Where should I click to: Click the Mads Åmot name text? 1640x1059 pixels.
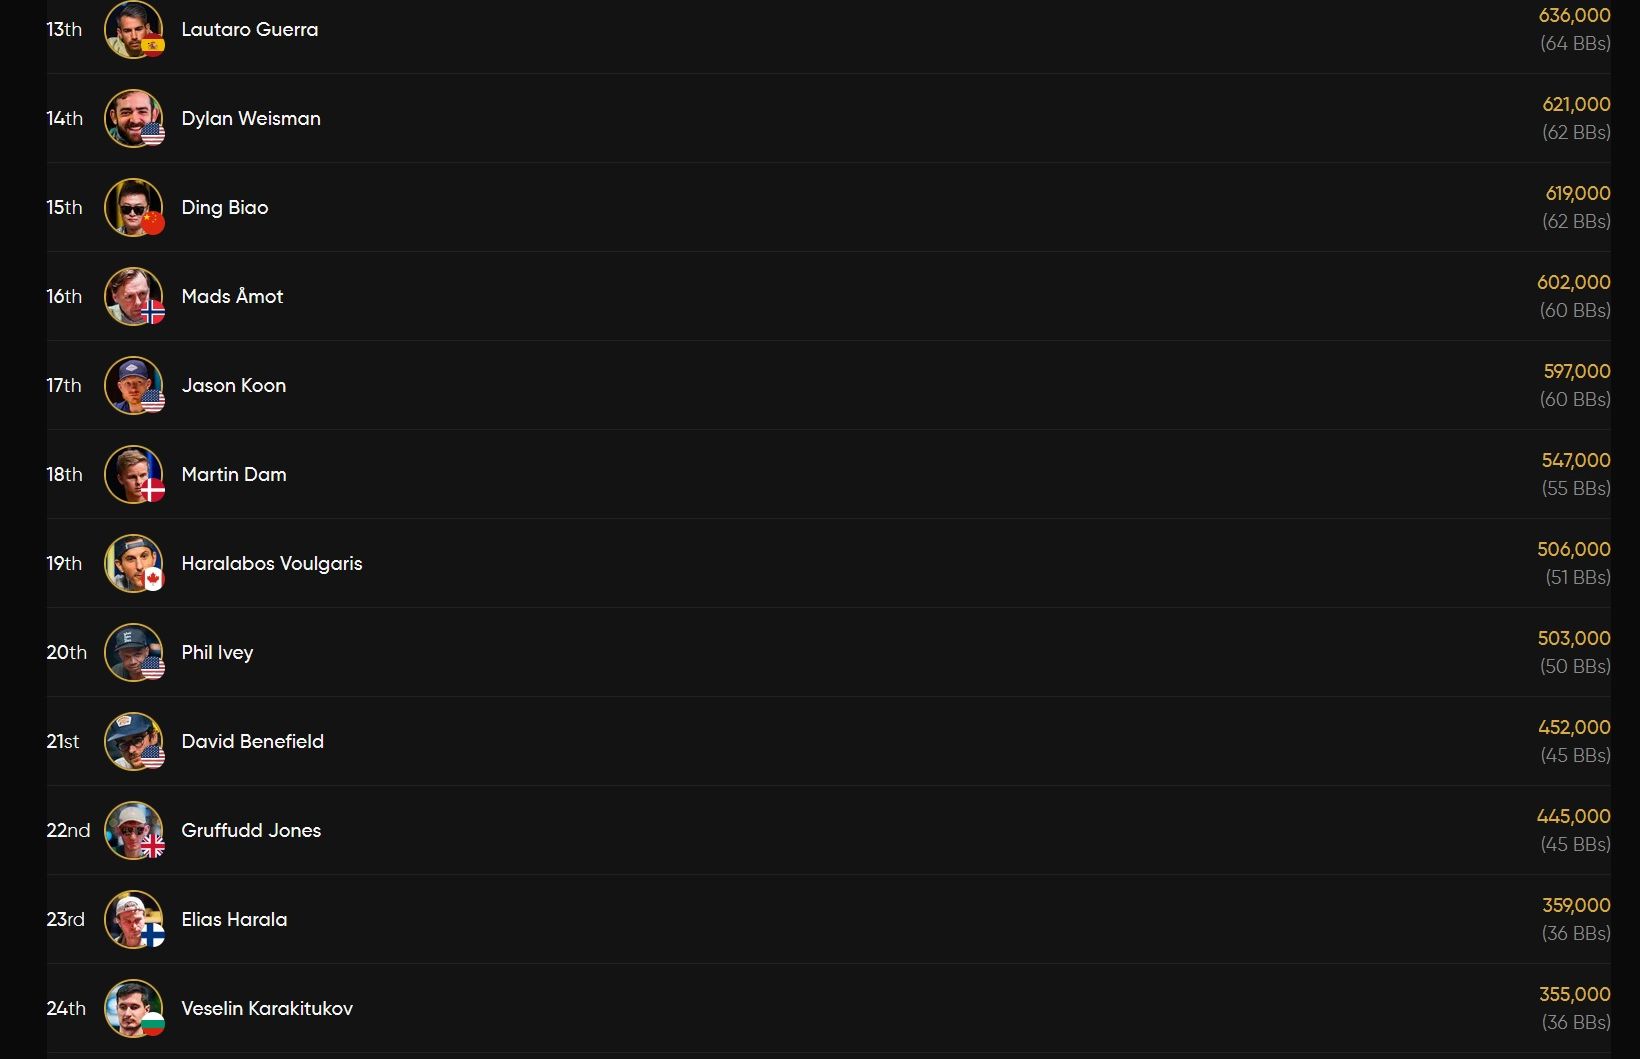click(232, 296)
